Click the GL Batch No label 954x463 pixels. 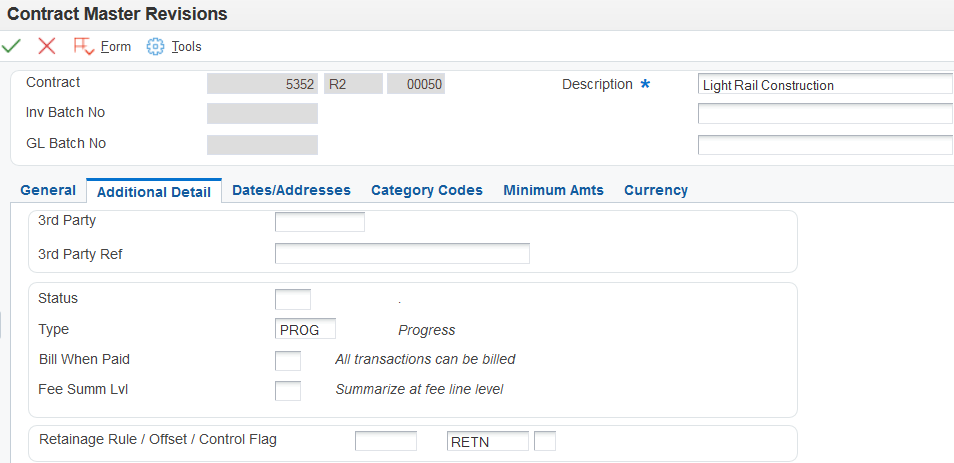pos(66,143)
